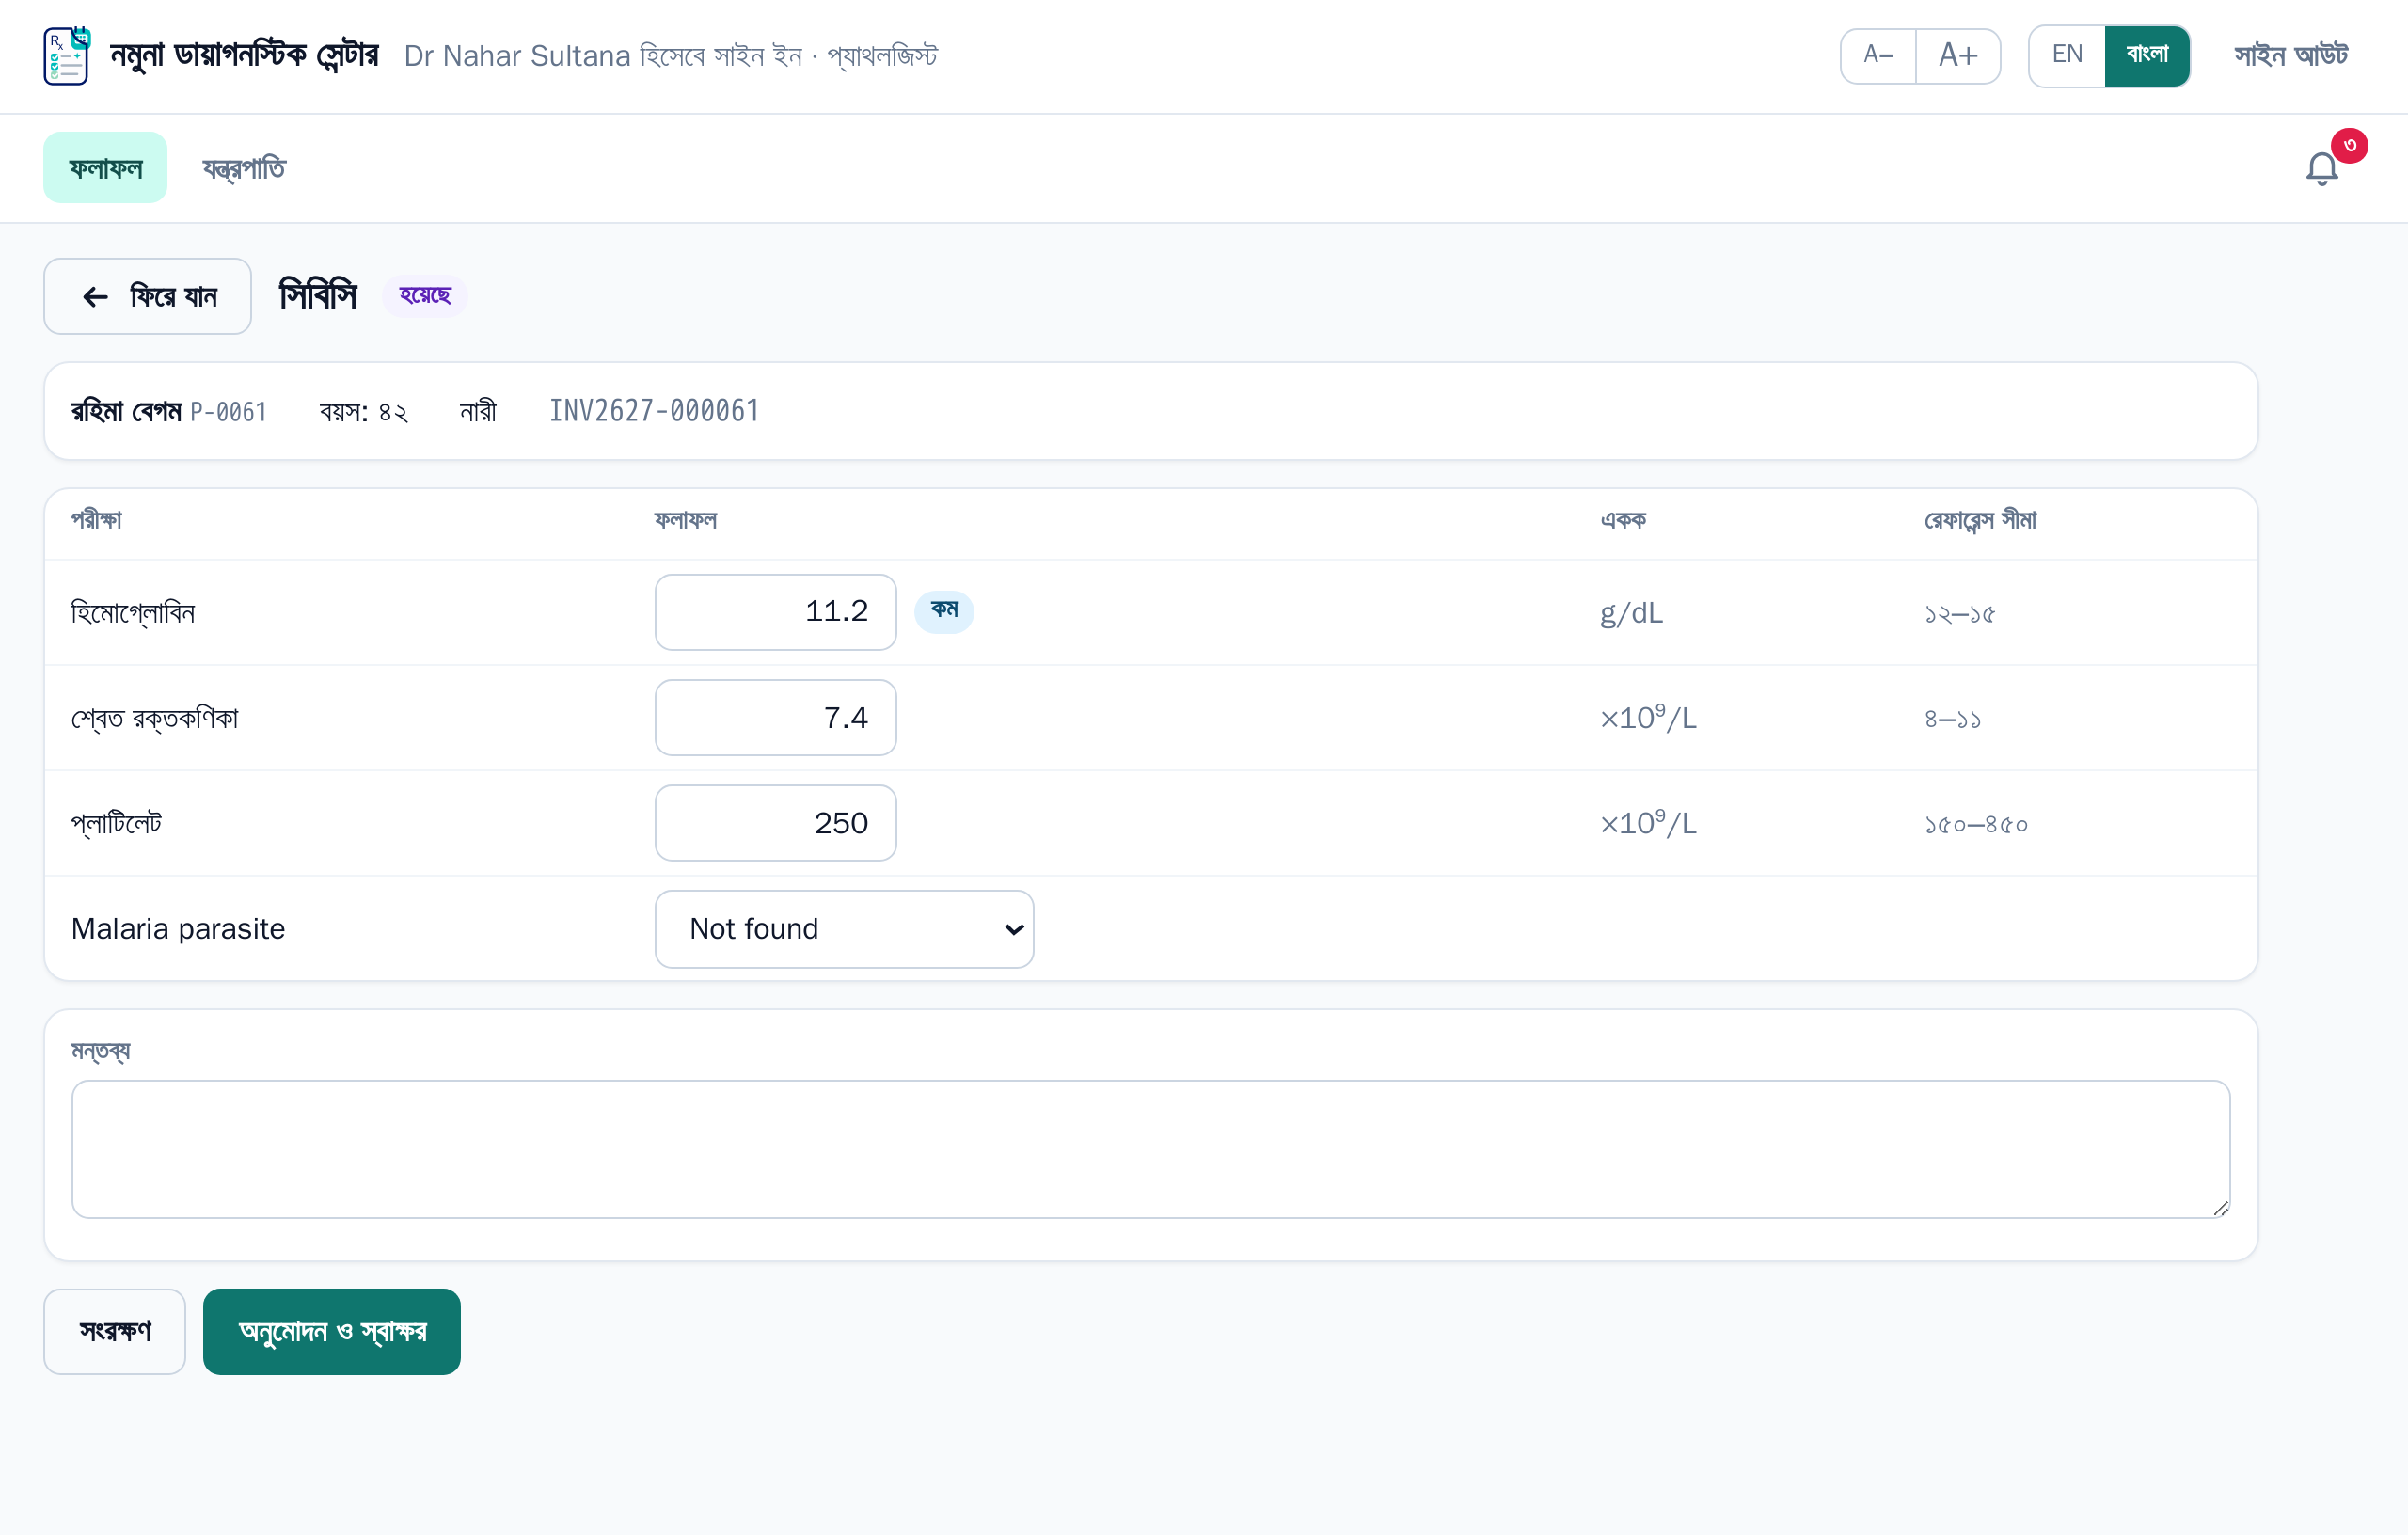The image size is (2408, 1535).
Task: Click the শ্বেত রক্তকণিকা result field 7.4
Action: pyautogui.click(x=775, y=718)
